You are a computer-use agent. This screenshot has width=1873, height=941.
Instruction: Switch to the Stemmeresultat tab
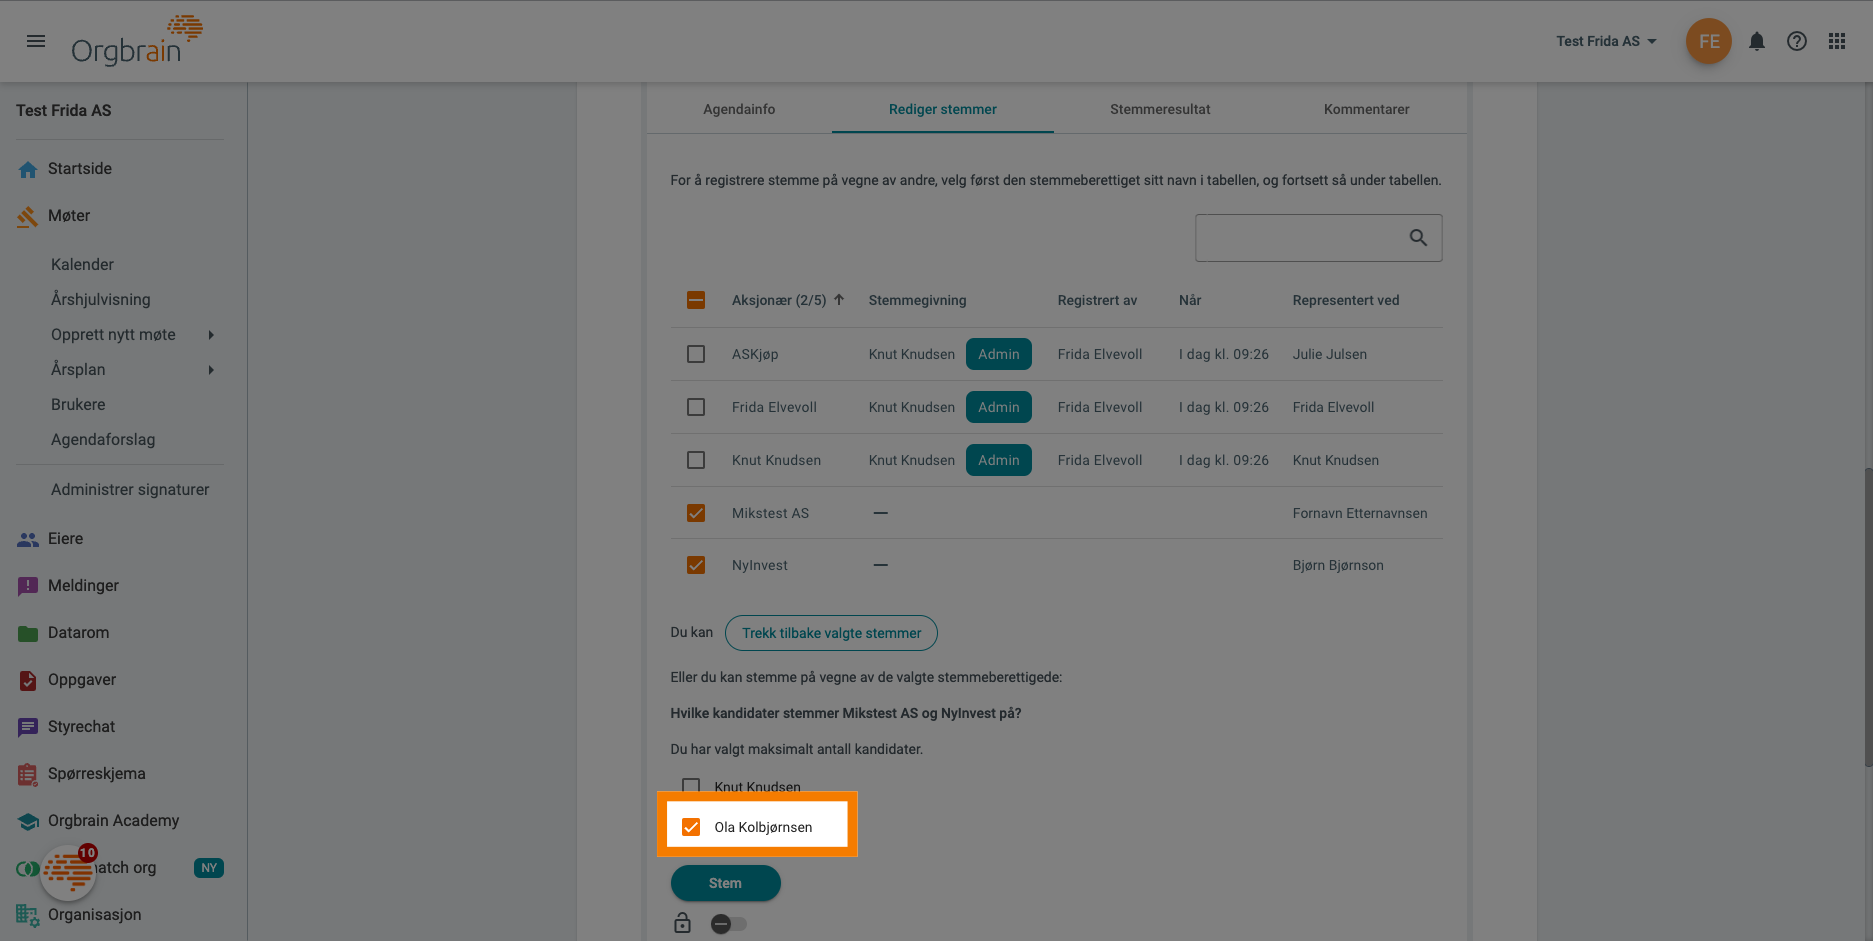point(1160,109)
